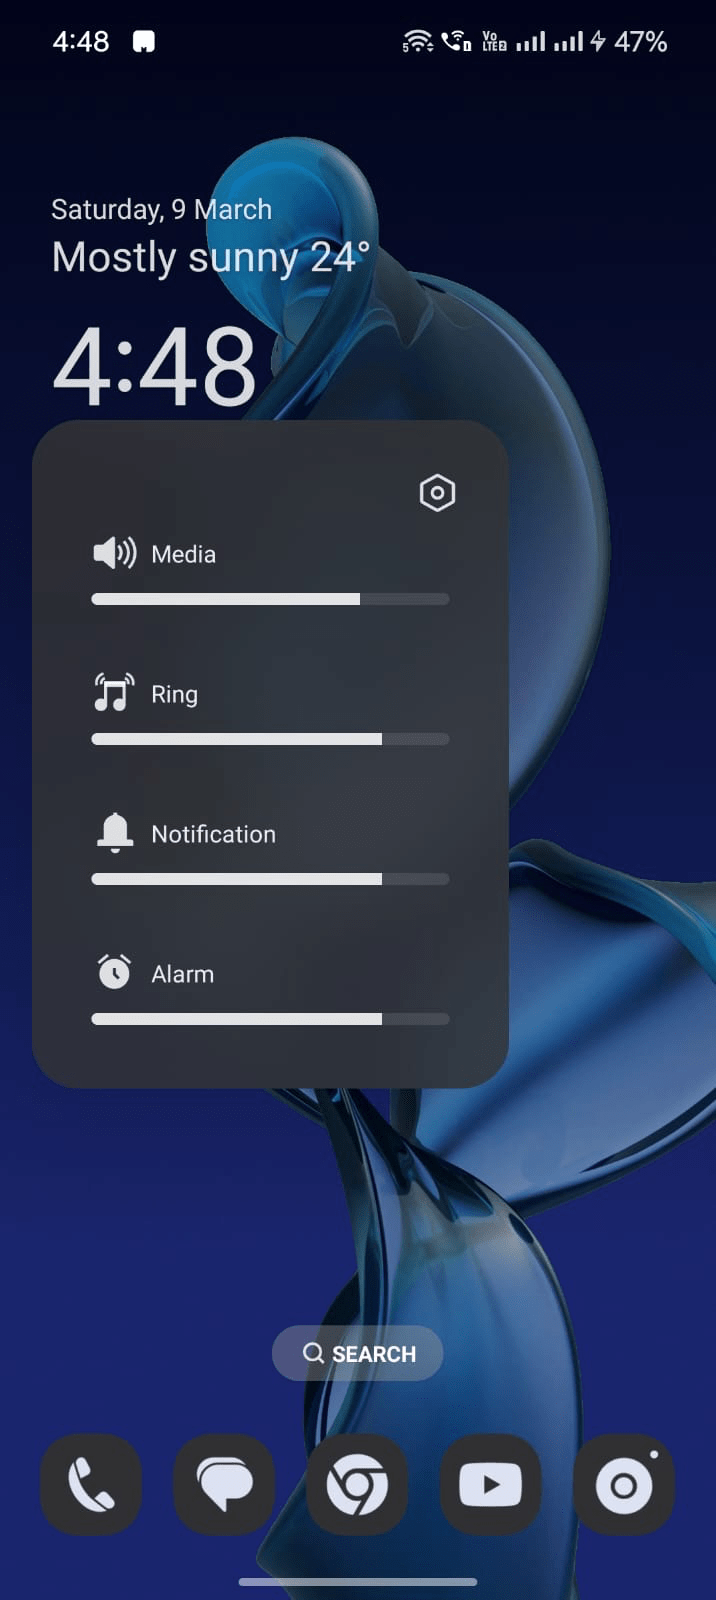Viewport: 716px width, 1600px height.
Task: Set Media volume slider level
Action: [x=270, y=599]
